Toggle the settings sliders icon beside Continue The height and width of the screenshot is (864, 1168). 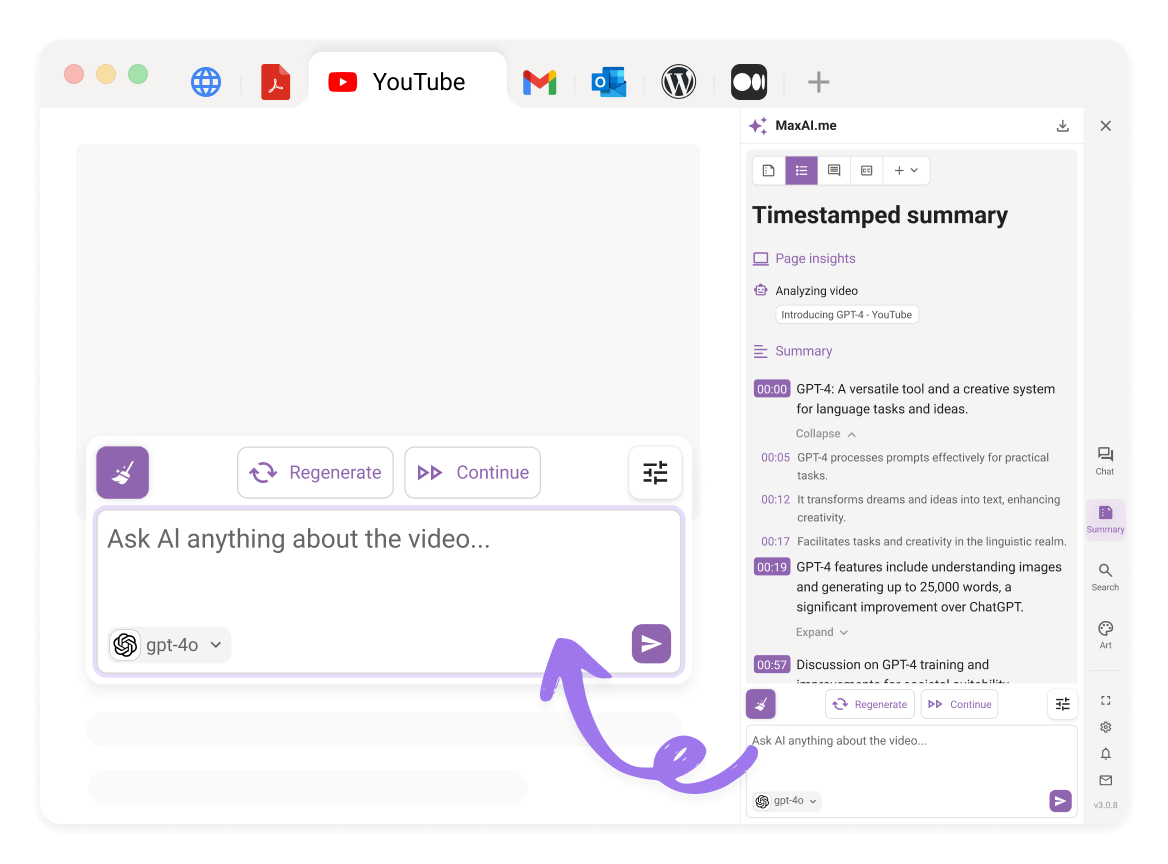click(655, 472)
